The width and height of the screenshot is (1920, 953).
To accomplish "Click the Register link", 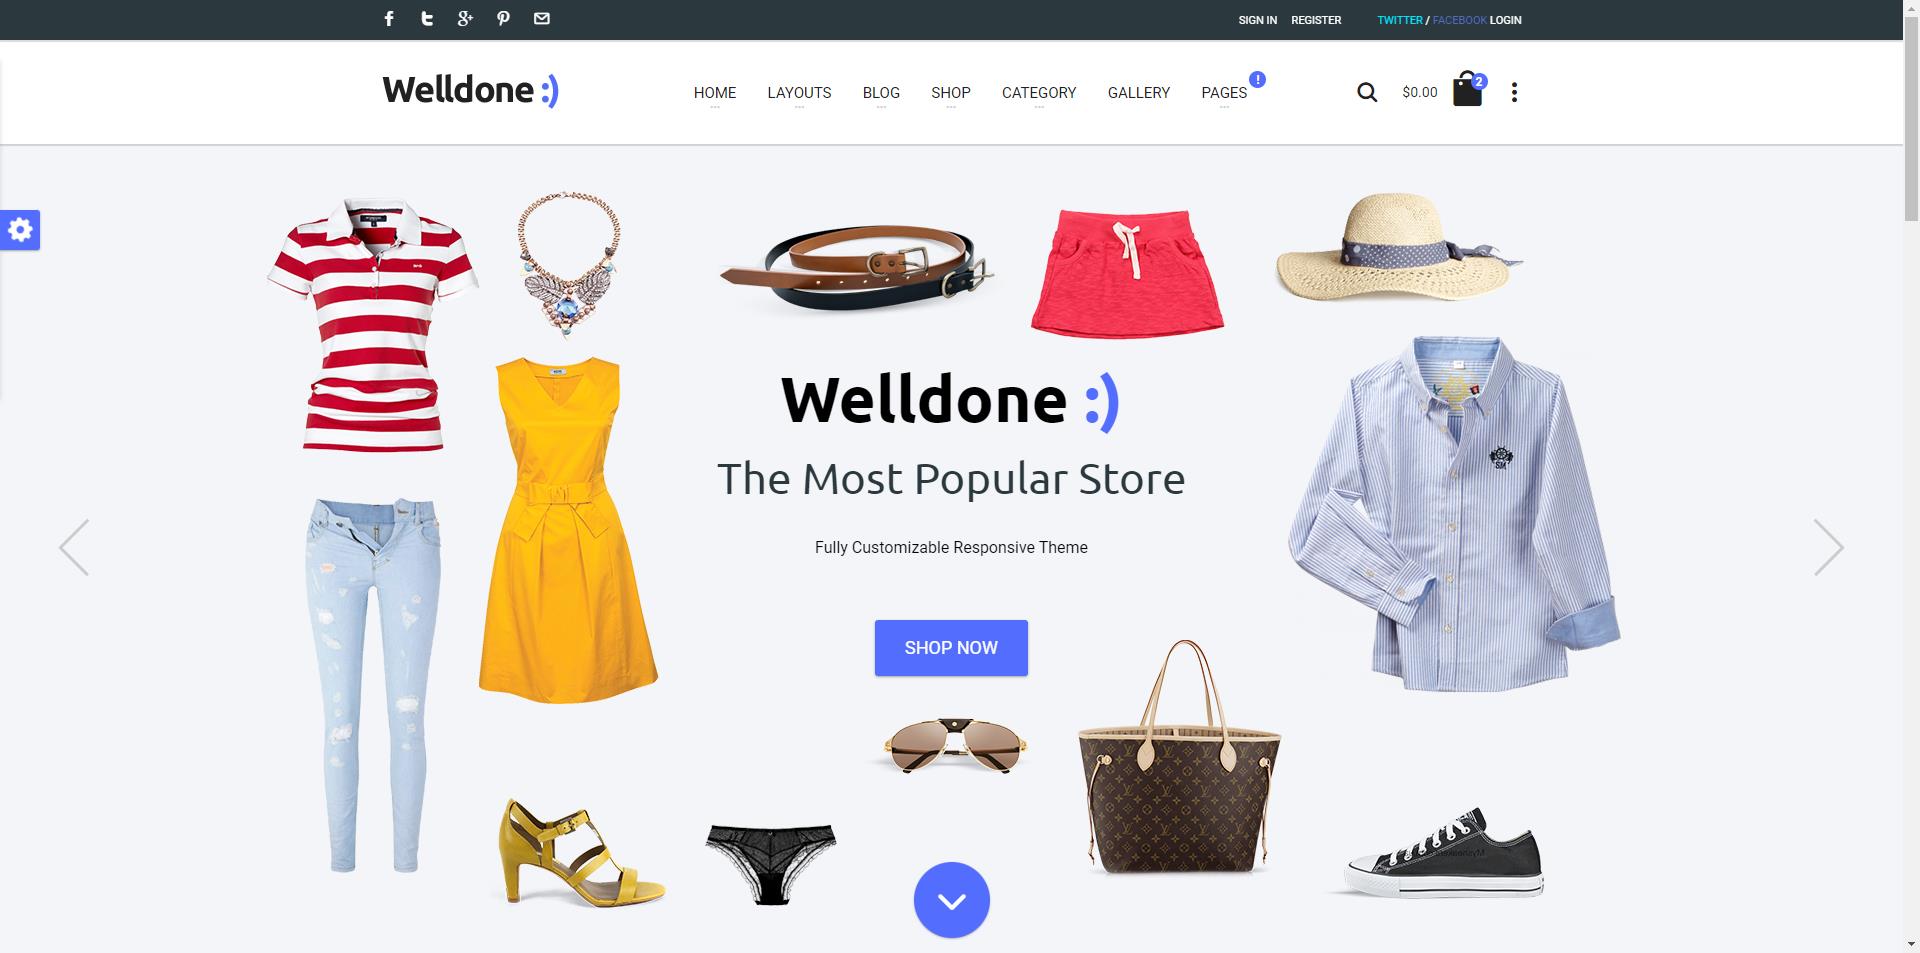I will 1316,20.
